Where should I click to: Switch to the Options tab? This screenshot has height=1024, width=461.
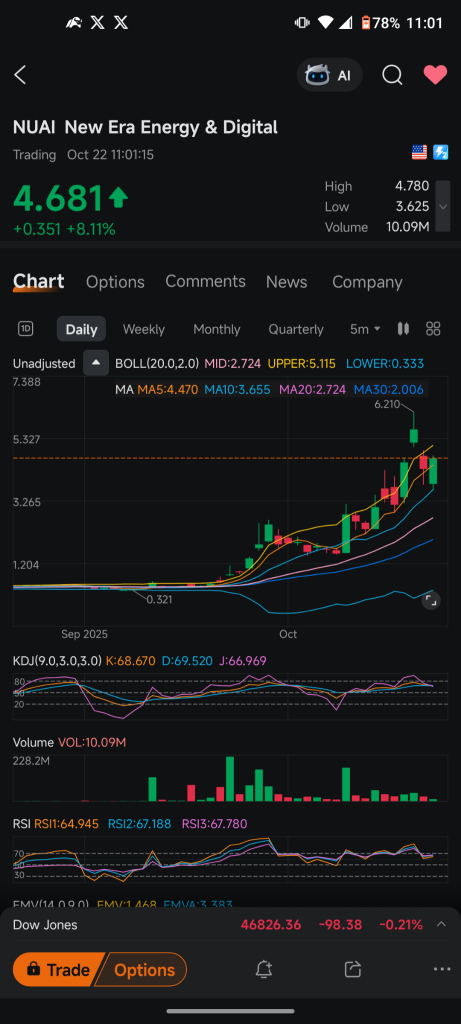[115, 282]
